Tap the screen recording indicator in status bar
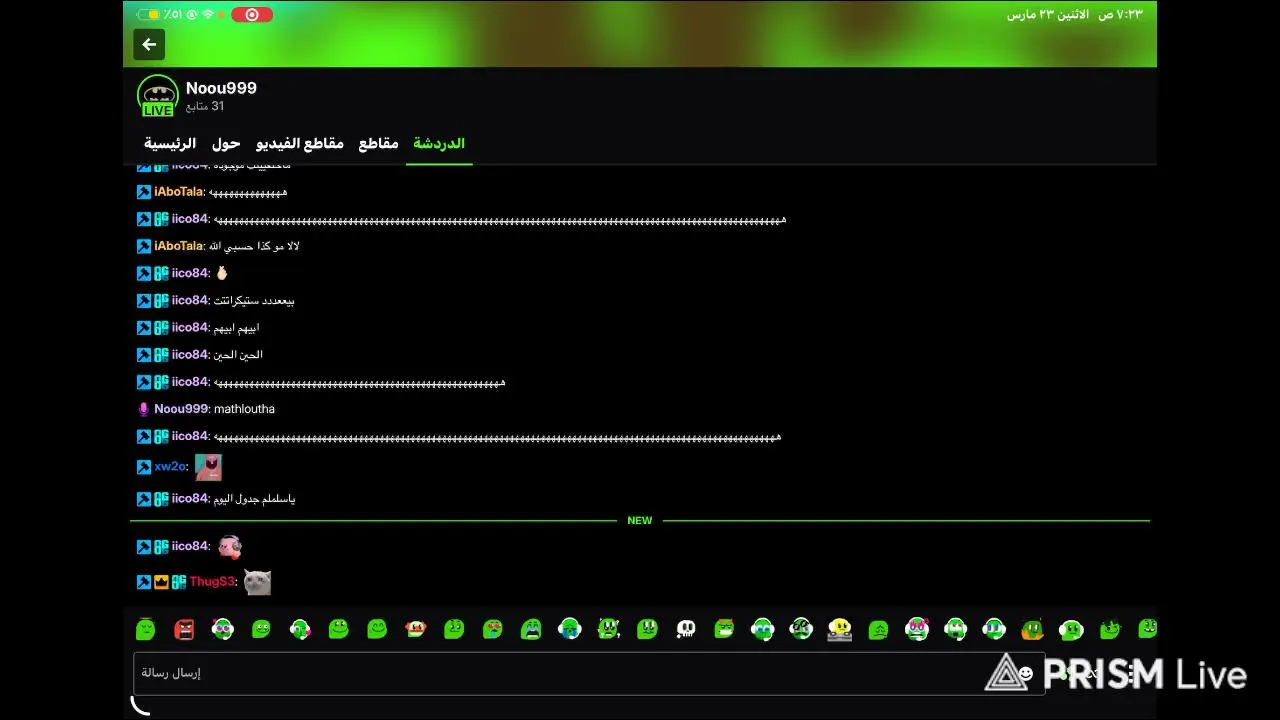Image resolution: width=1280 pixels, height=720 pixels. (252, 15)
